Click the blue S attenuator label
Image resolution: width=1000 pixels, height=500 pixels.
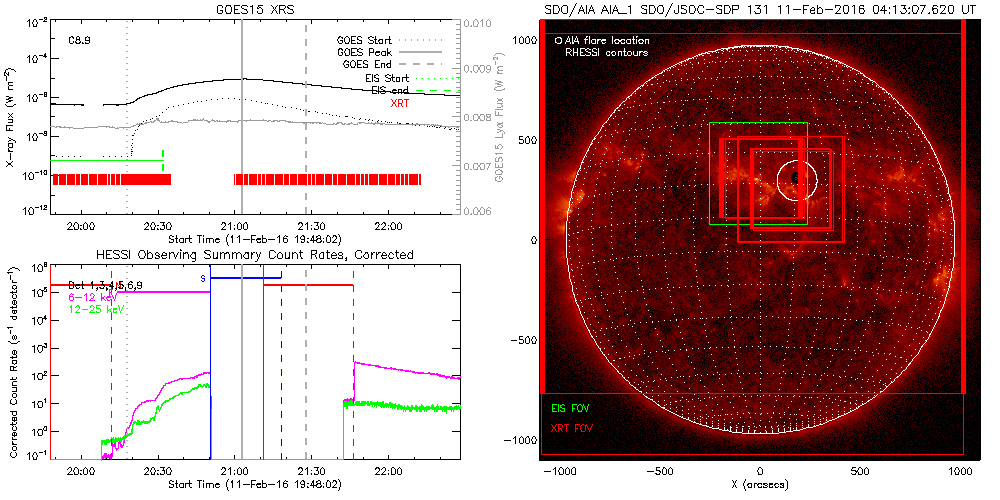click(x=203, y=278)
